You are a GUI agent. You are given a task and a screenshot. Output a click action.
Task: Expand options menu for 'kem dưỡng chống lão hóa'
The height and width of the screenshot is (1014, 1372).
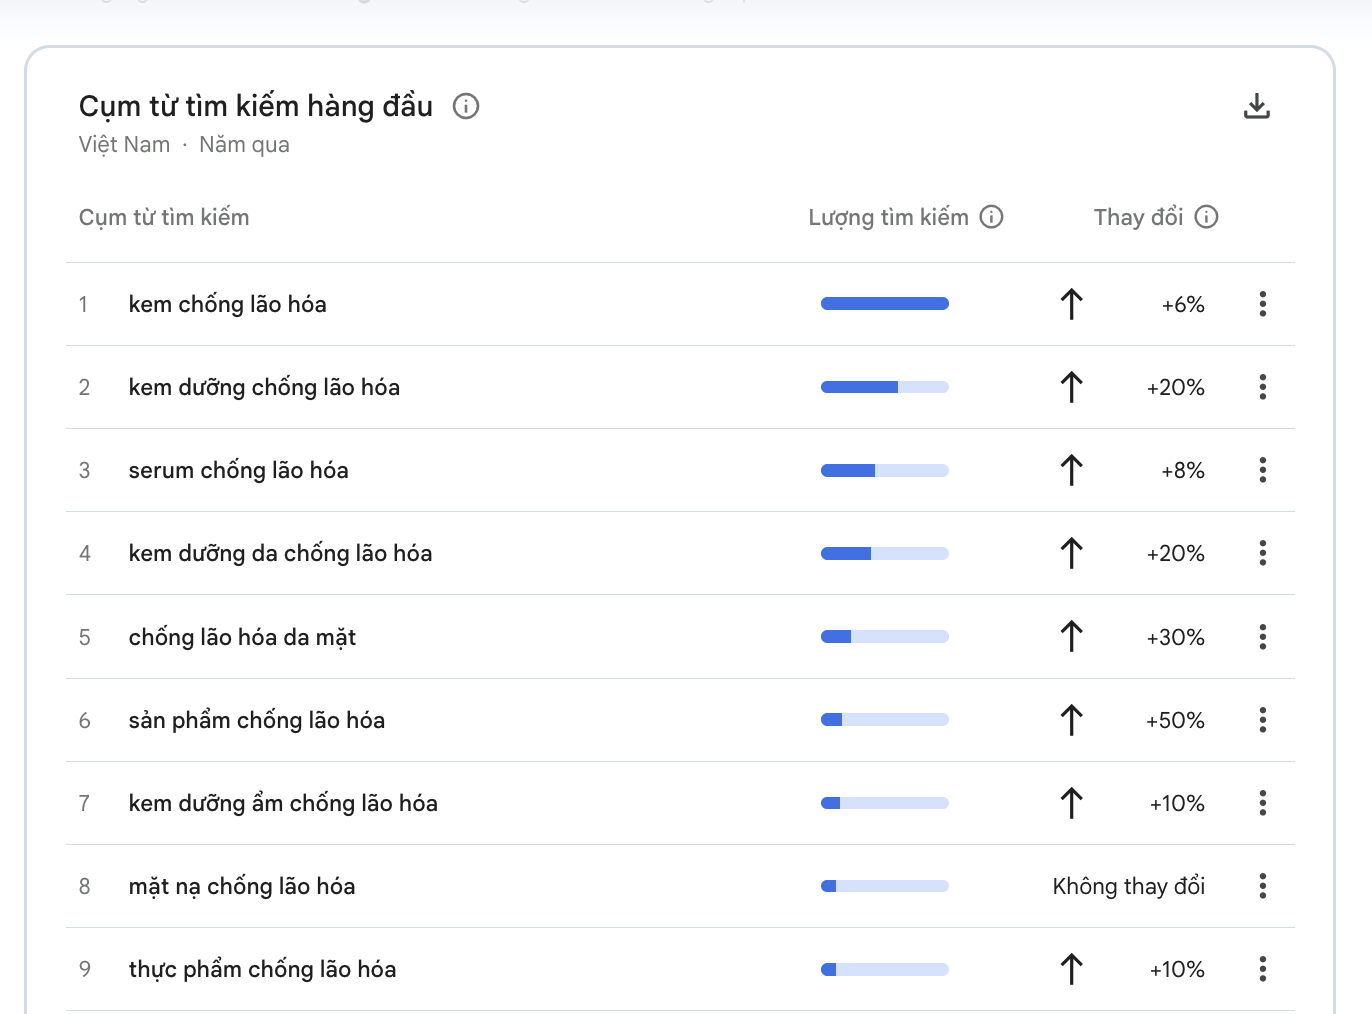[1262, 387]
